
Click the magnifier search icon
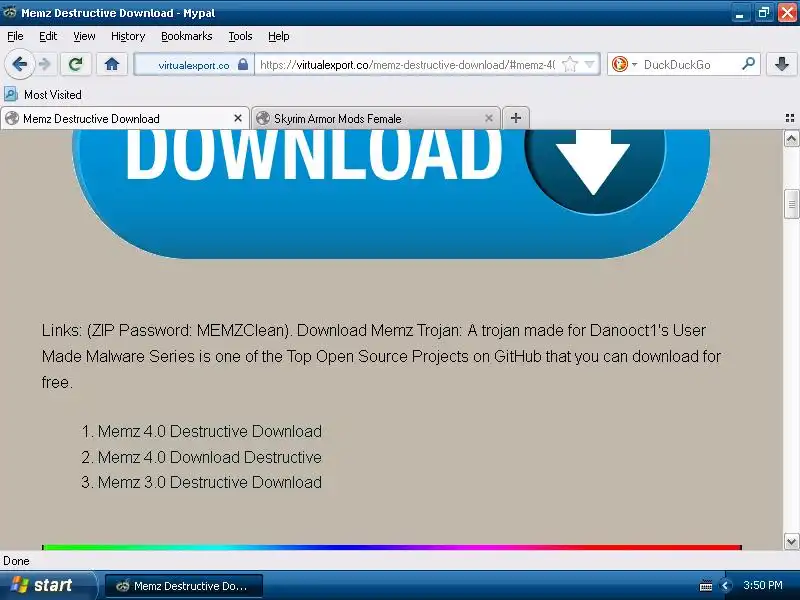click(748, 64)
